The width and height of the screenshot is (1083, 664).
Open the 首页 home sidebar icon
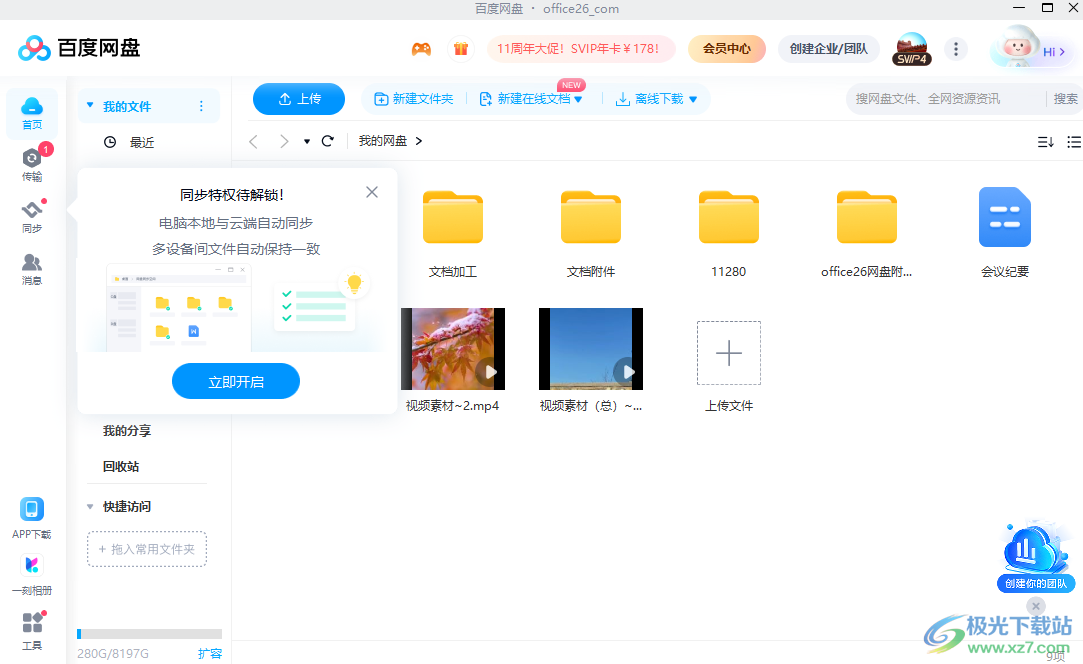point(32,113)
